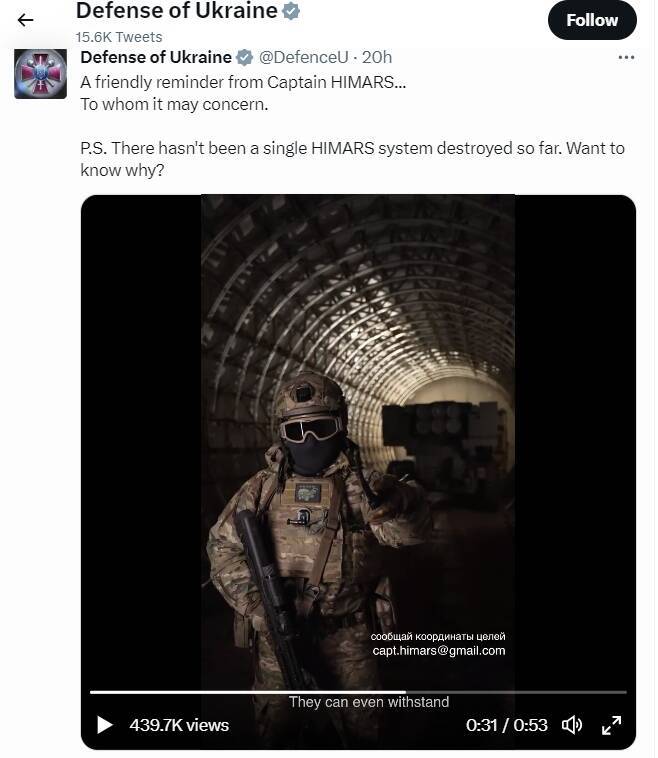The width and height of the screenshot is (658, 758).
Task: Mute the video using the speaker icon
Action: click(x=572, y=725)
